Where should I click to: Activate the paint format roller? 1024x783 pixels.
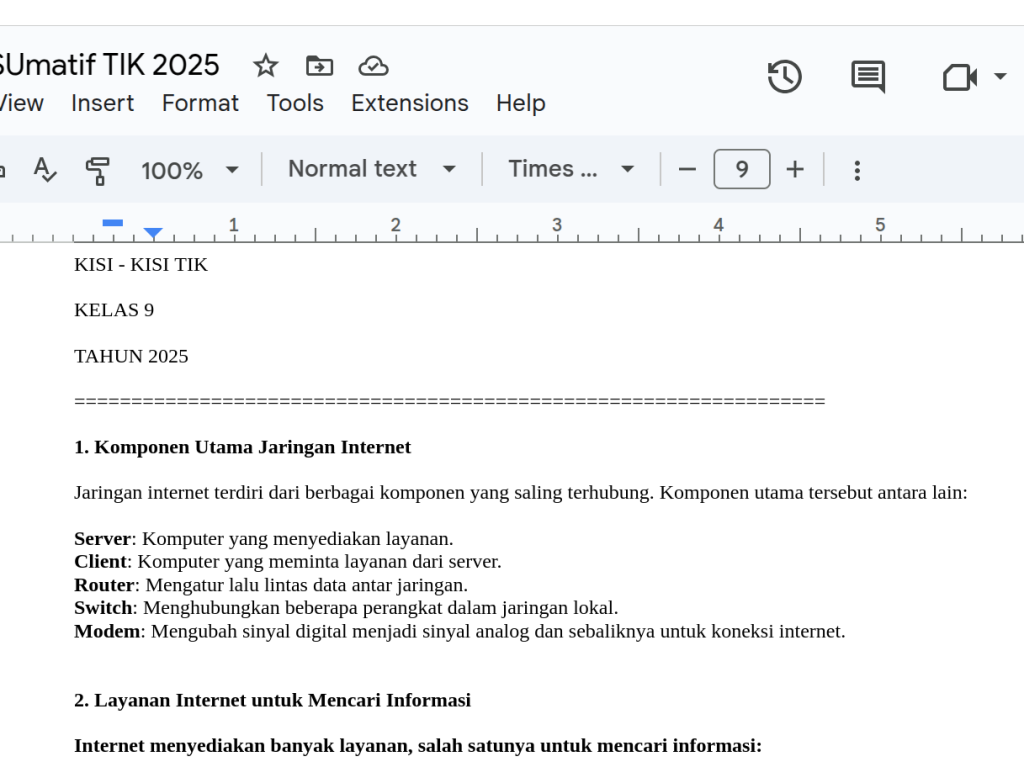pos(98,170)
